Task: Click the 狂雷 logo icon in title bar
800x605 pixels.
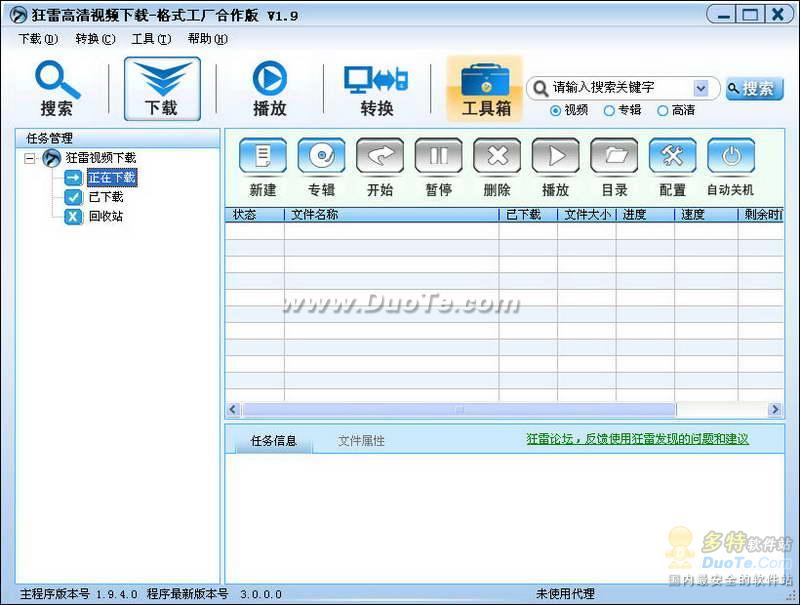Action: [x=18, y=15]
